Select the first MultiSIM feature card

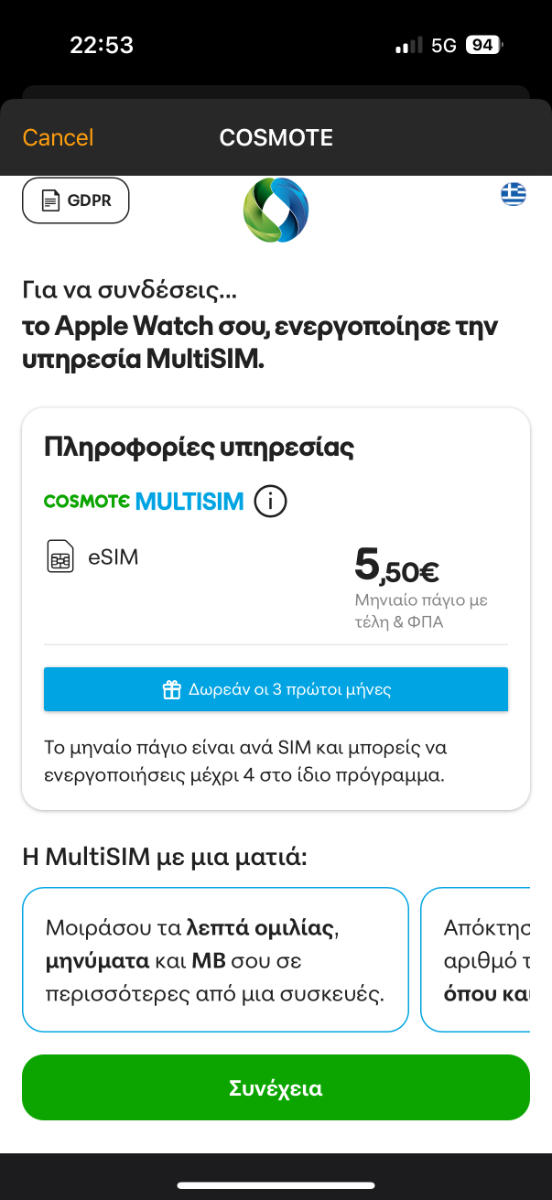215,960
